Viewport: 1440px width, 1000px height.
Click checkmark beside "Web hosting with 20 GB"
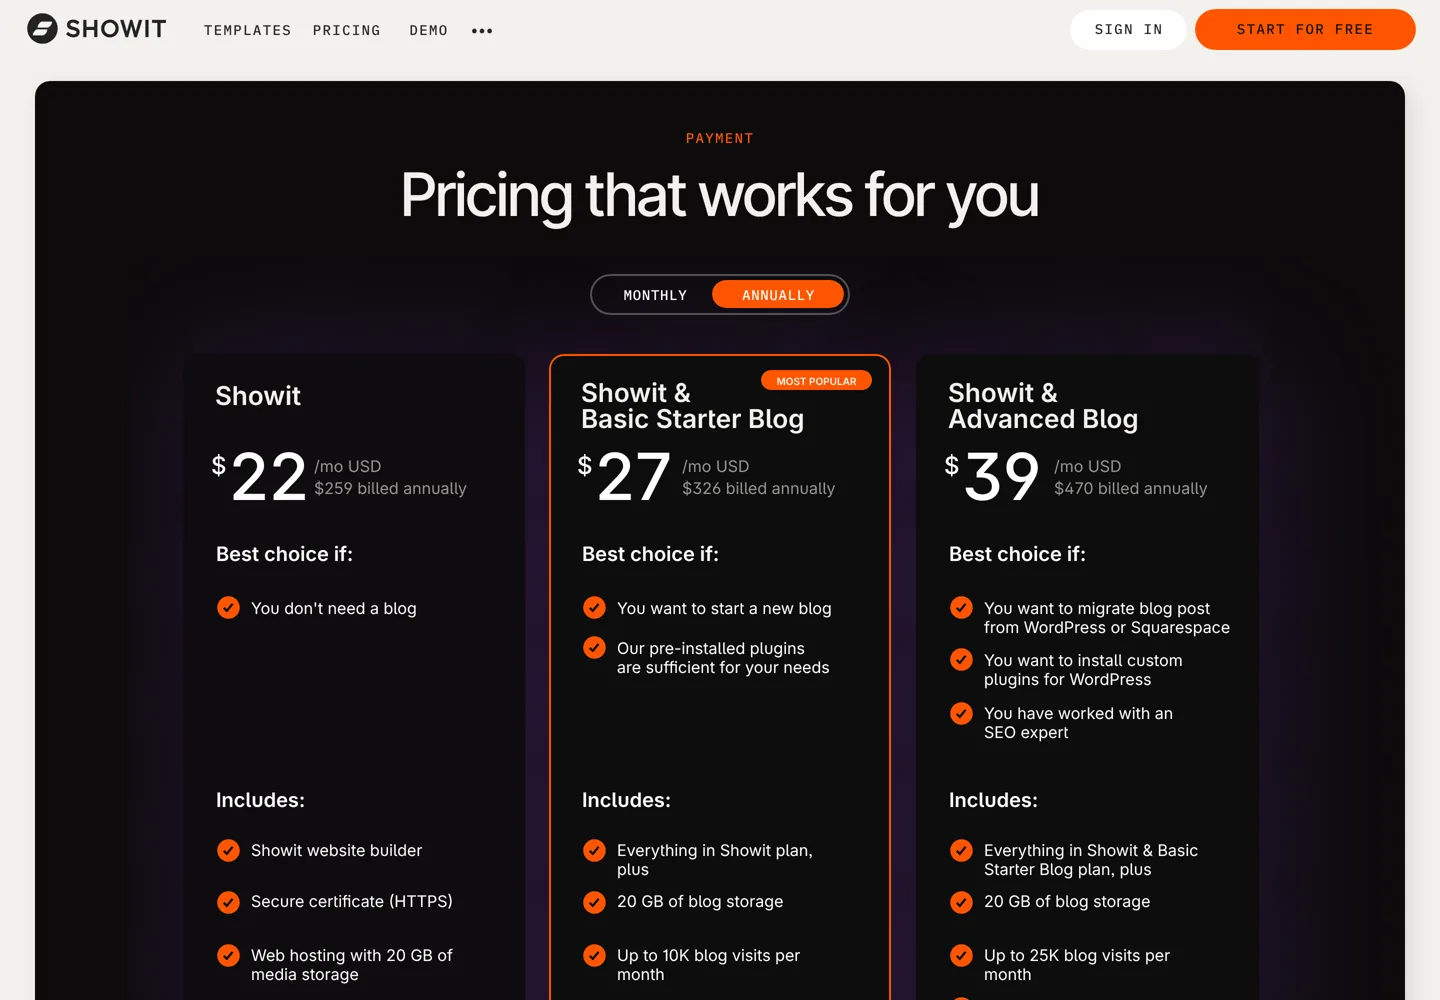[x=228, y=955]
